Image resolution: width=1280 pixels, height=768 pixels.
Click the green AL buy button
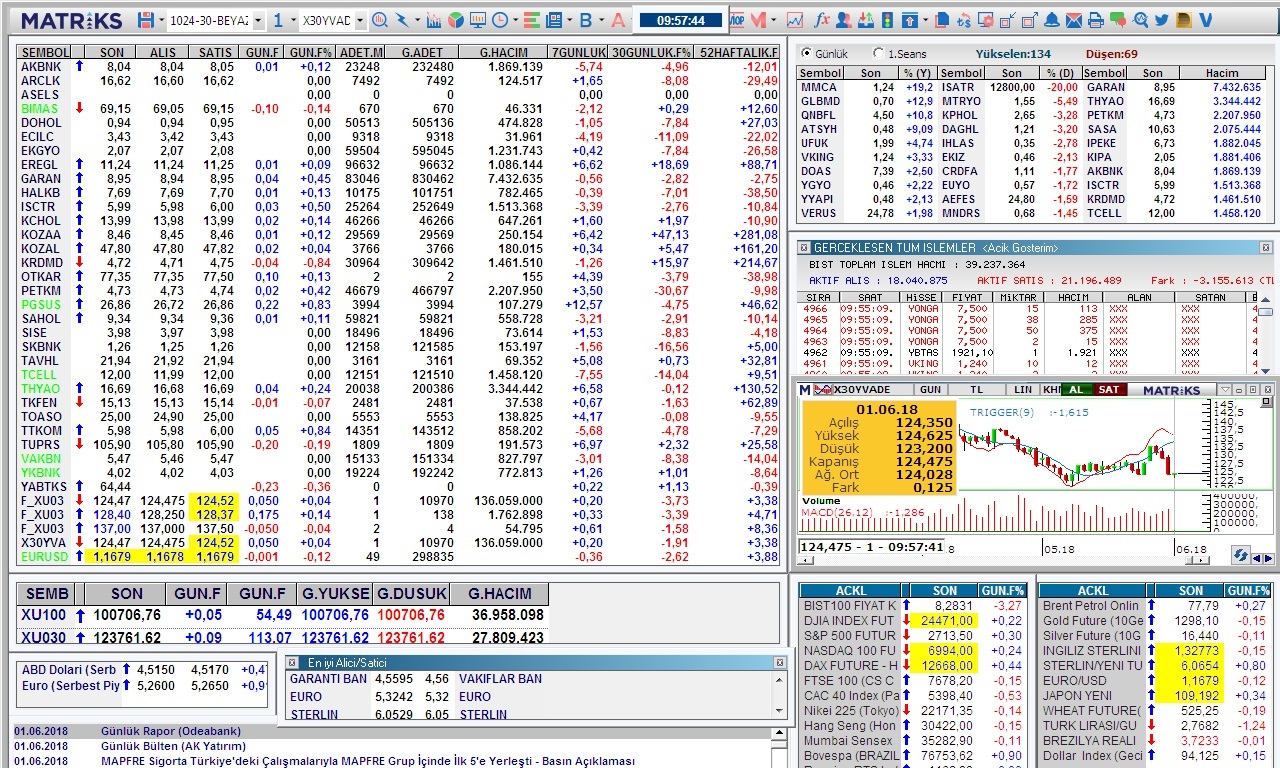pyautogui.click(x=1076, y=389)
